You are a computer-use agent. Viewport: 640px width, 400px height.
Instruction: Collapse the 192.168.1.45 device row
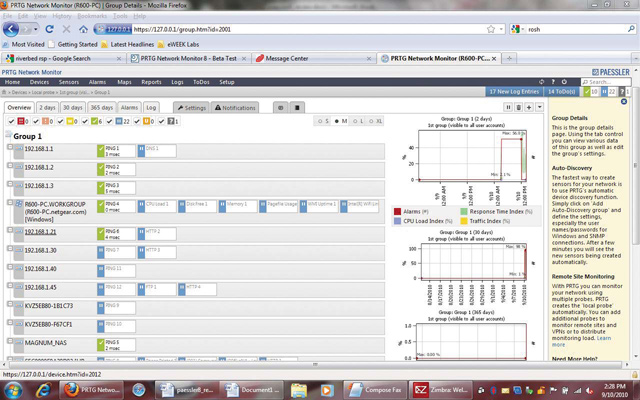[x=10, y=285]
